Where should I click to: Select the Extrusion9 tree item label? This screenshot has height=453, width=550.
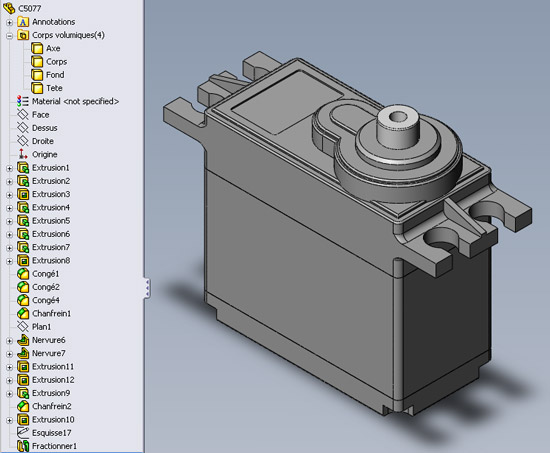tap(51, 393)
